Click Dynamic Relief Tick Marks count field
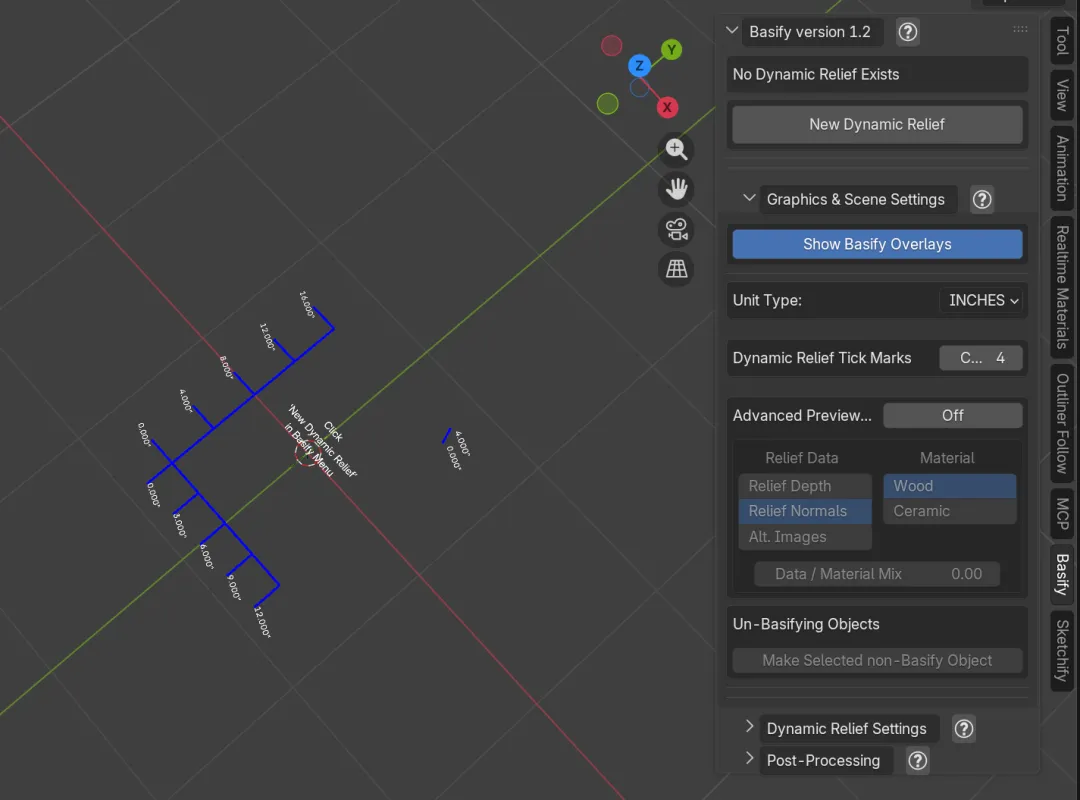This screenshot has height=800, width=1080. pos(981,358)
